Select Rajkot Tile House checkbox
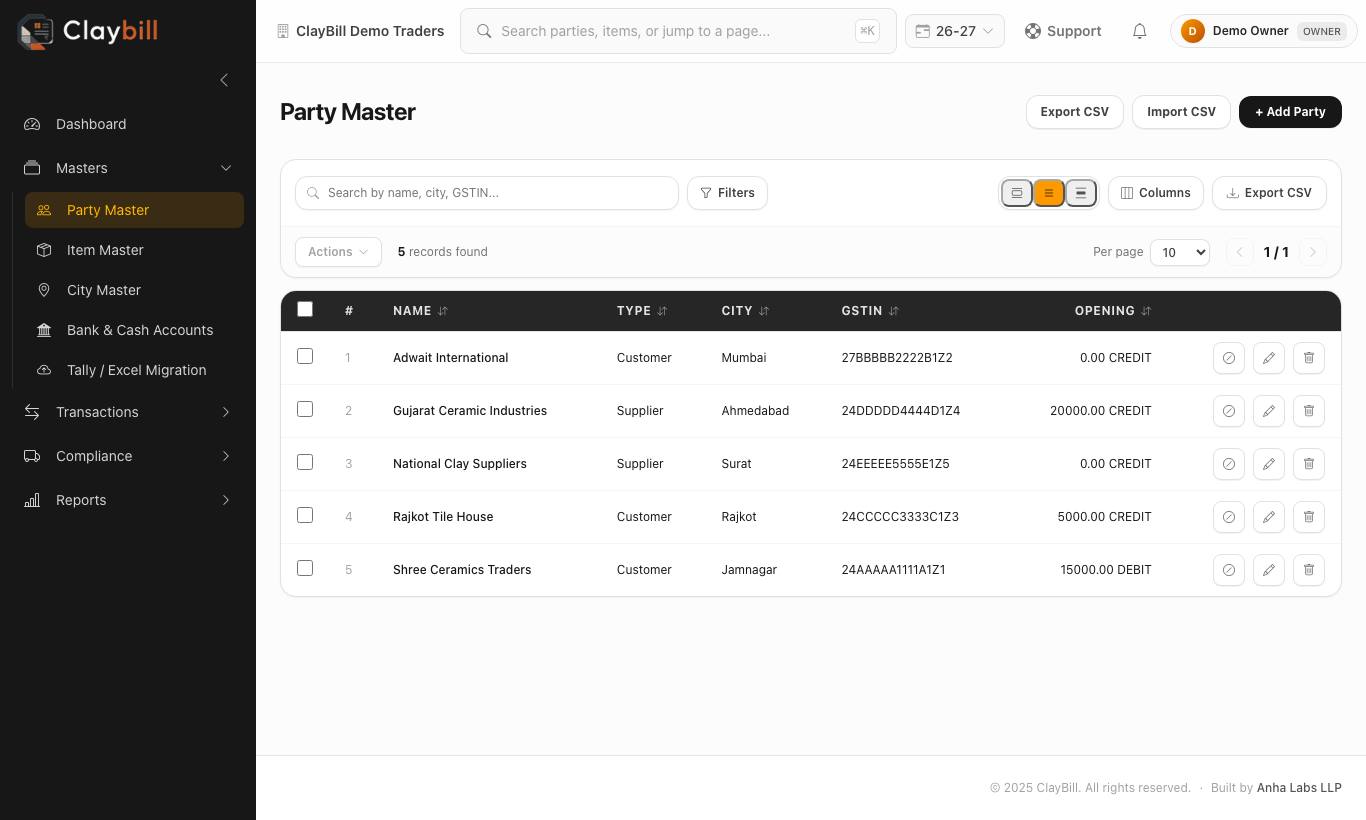Viewport: 1366px width, 820px height. pos(305,515)
